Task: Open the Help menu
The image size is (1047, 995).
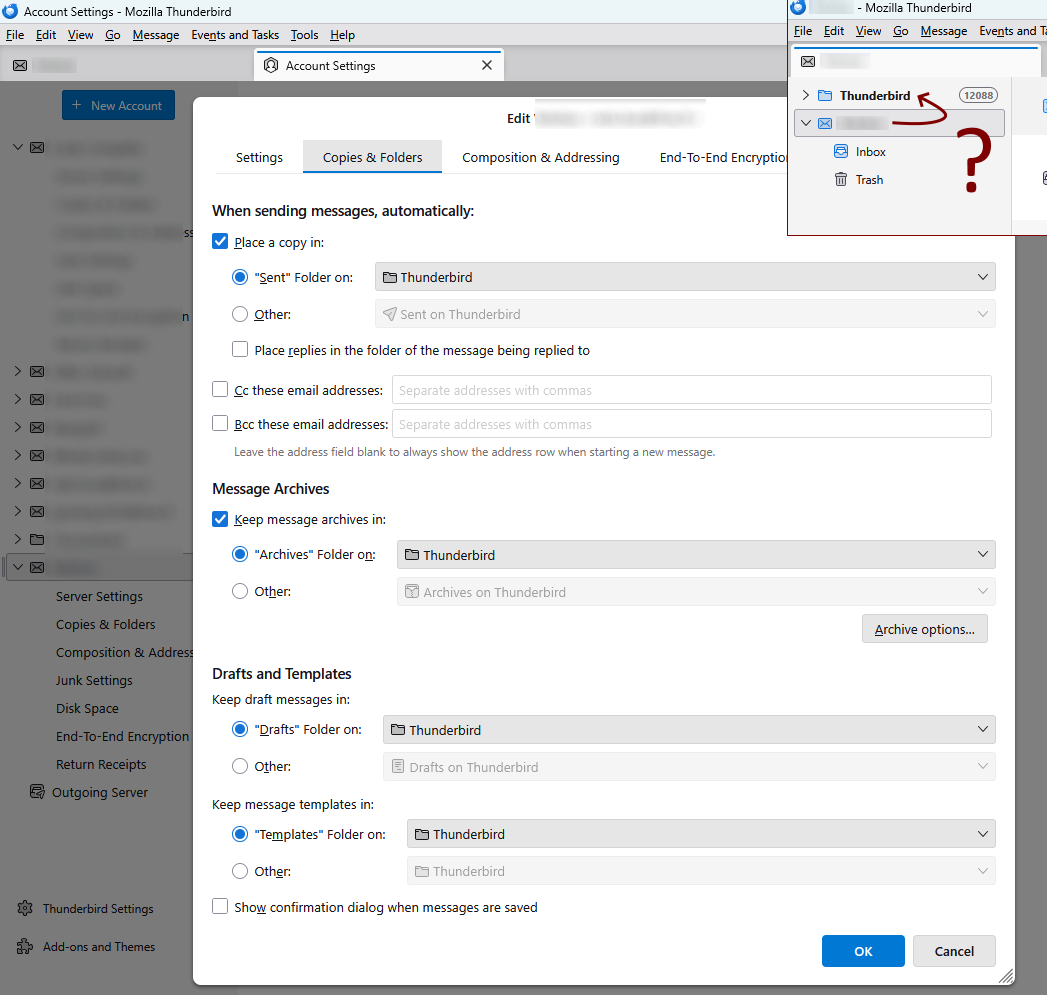Action: tap(343, 35)
